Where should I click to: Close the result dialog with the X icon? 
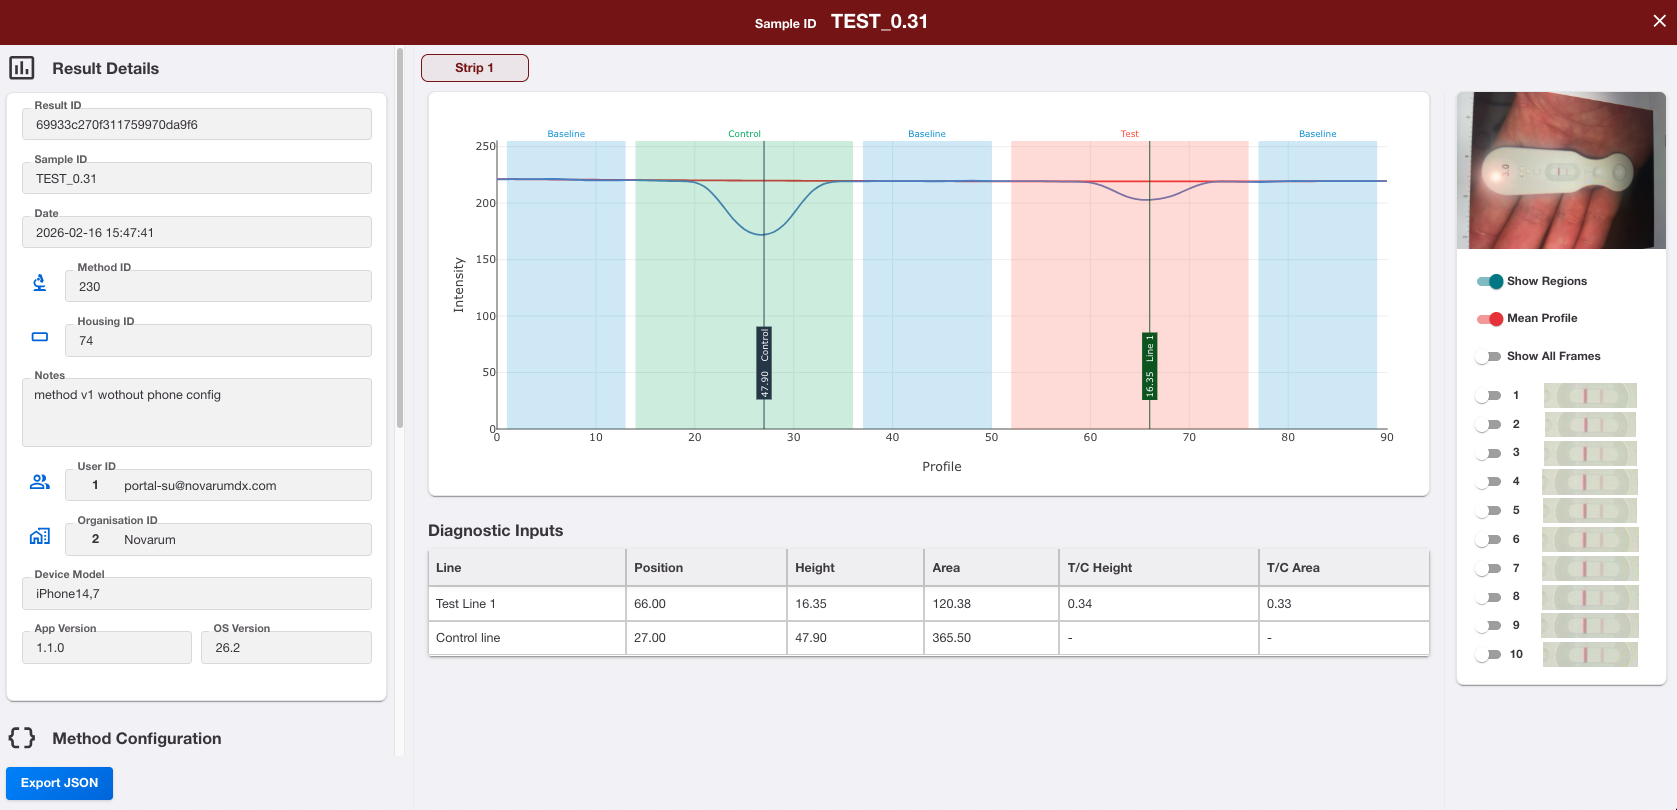pyautogui.click(x=1659, y=21)
